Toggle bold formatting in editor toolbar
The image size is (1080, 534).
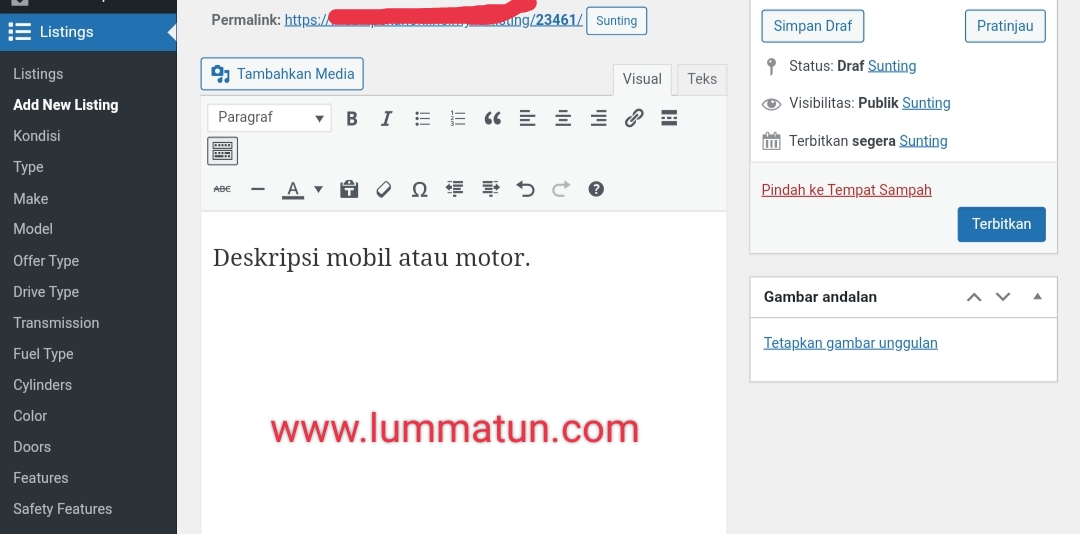click(x=351, y=119)
